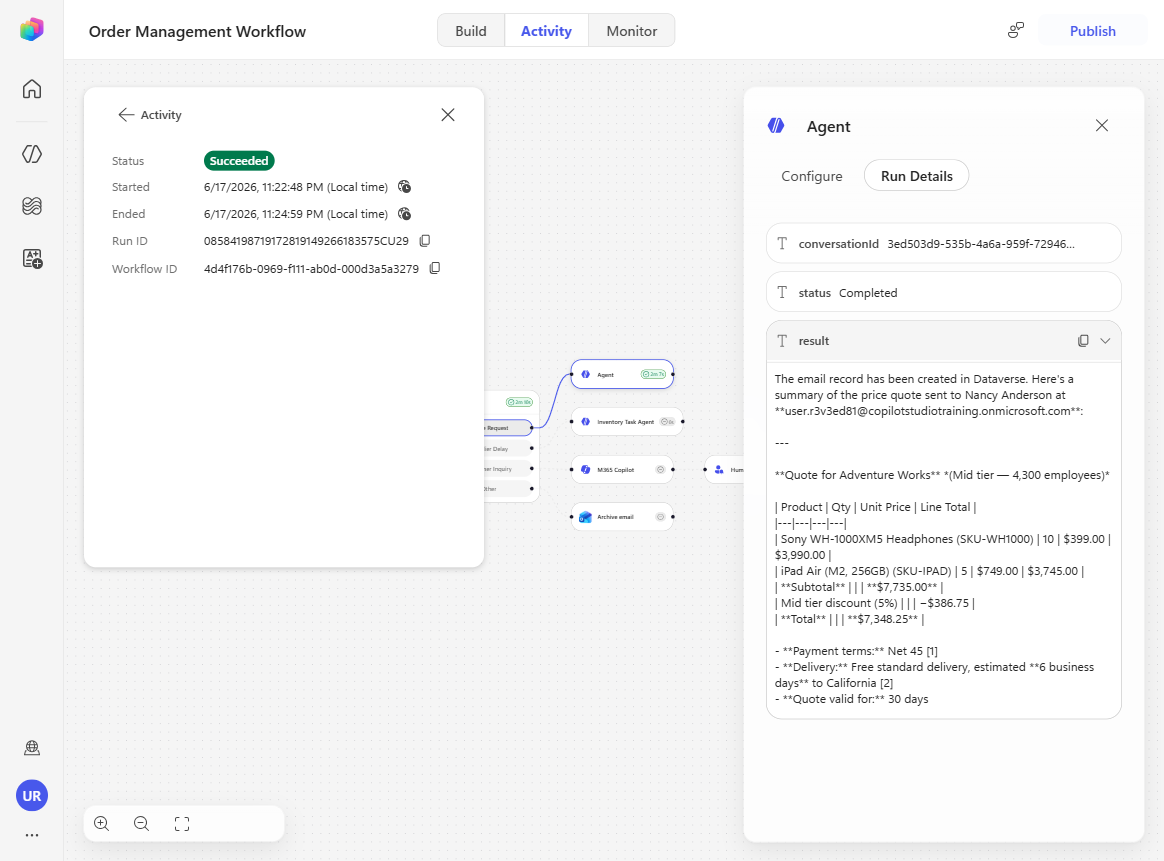Collapse the result section chevron
The width and height of the screenshot is (1164, 861).
tap(1105, 341)
